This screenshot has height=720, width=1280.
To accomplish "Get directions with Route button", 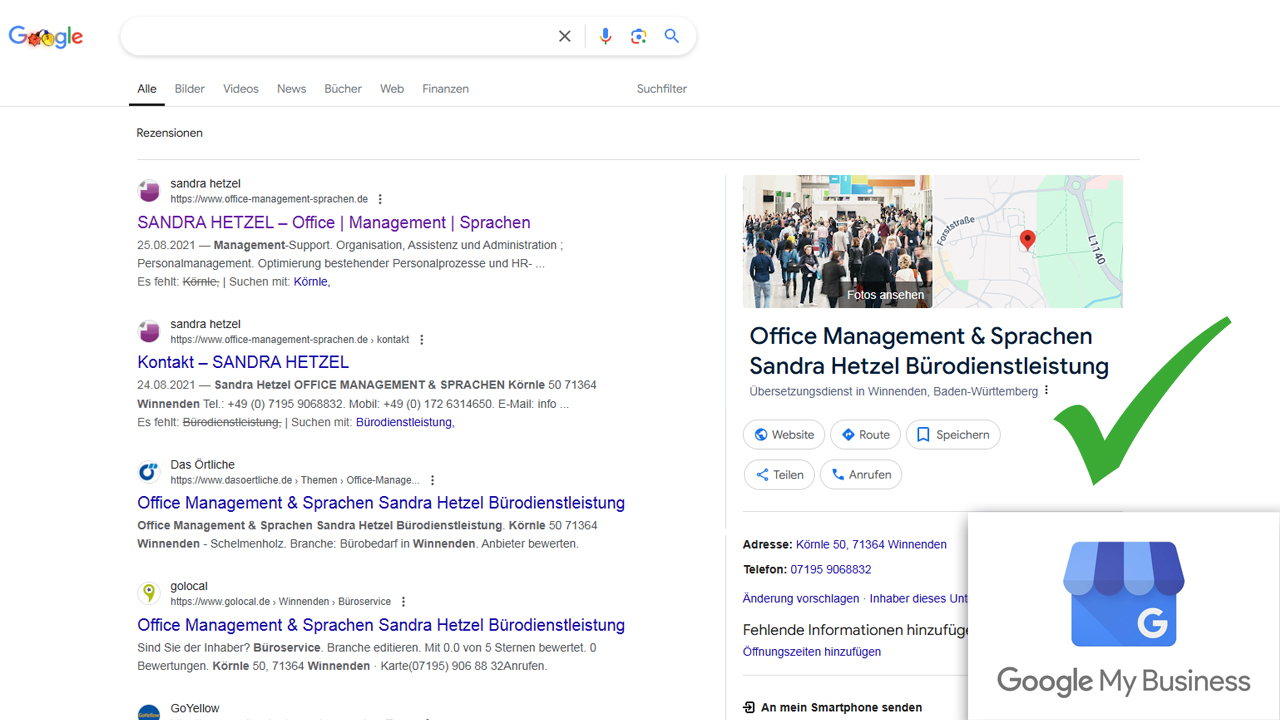I will click(865, 435).
